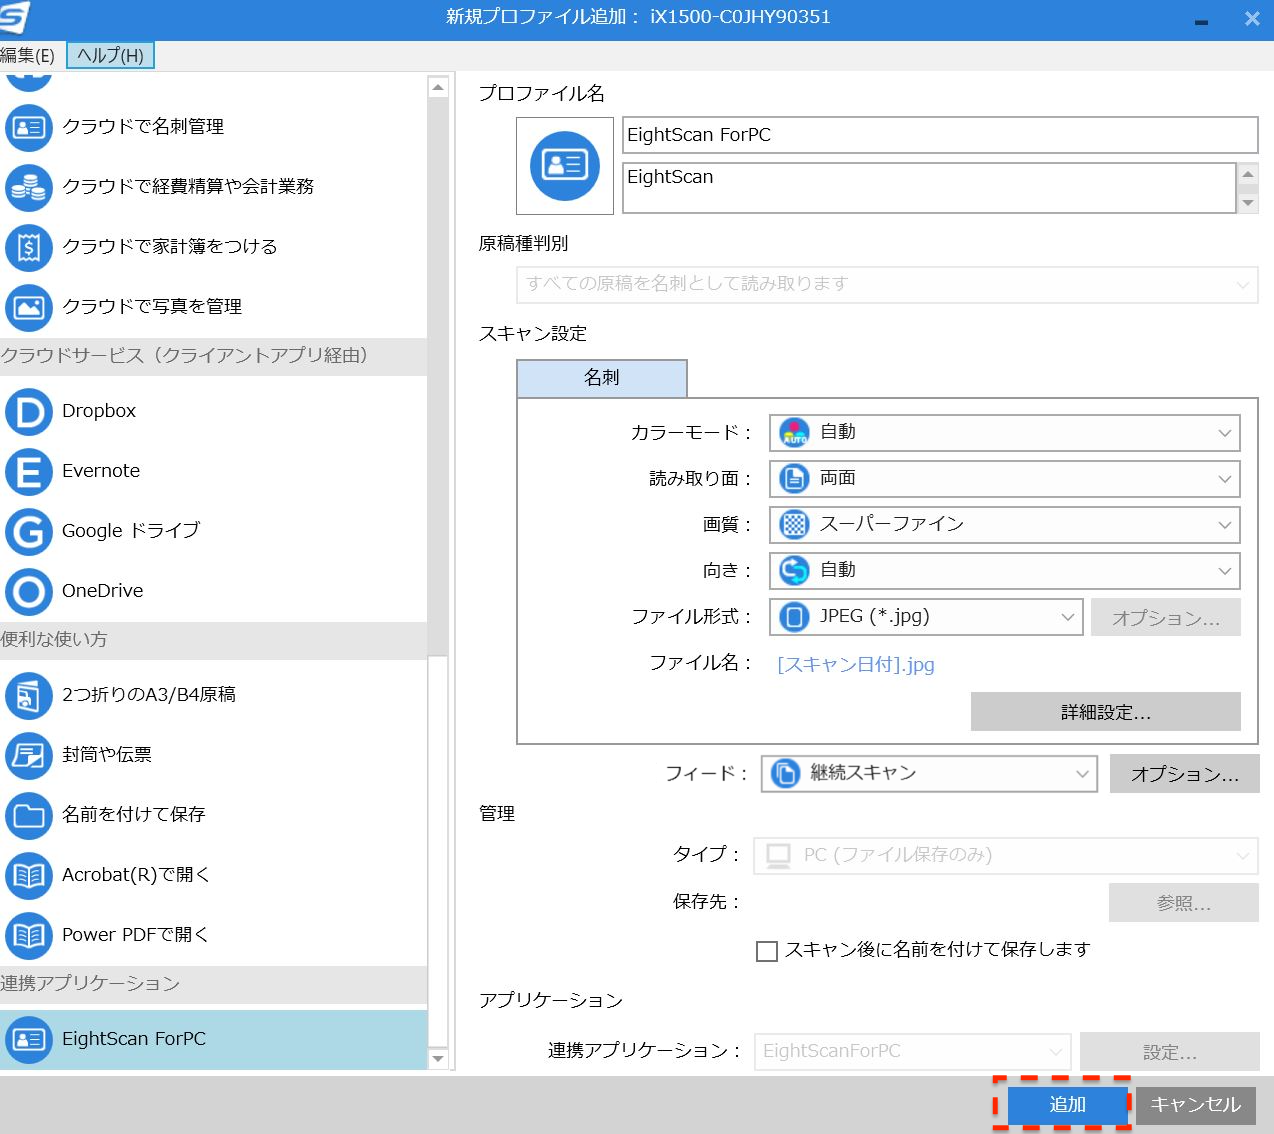The width and height of the screenshot is (1274, 1134).
Task: Click the 参照... browse button
Action: [x=1184, y=903]
